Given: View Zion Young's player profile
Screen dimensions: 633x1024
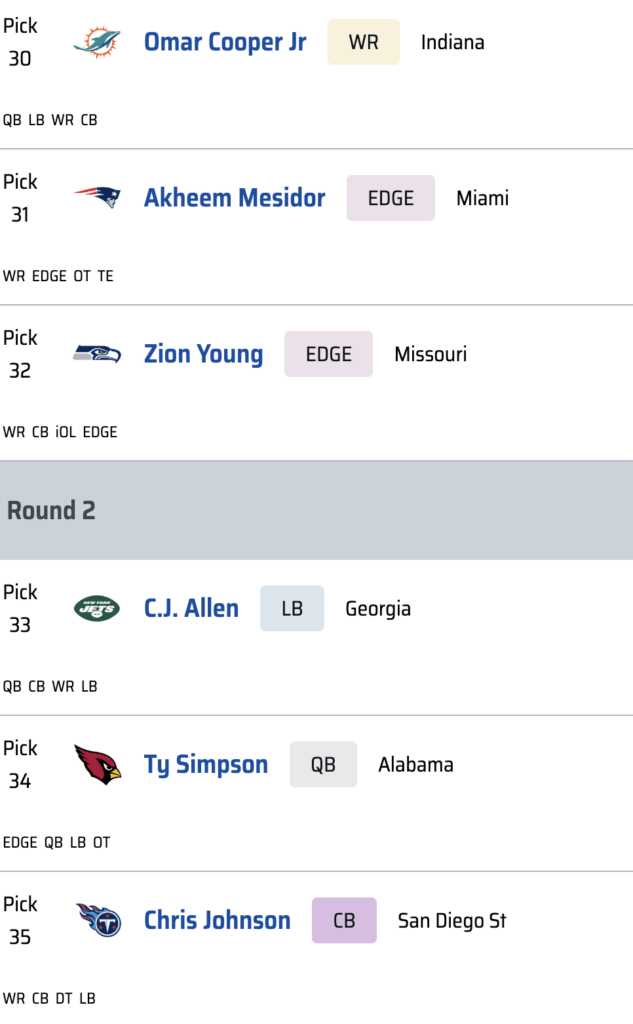Looking at the screenshot, I should [x=203, y=354].
